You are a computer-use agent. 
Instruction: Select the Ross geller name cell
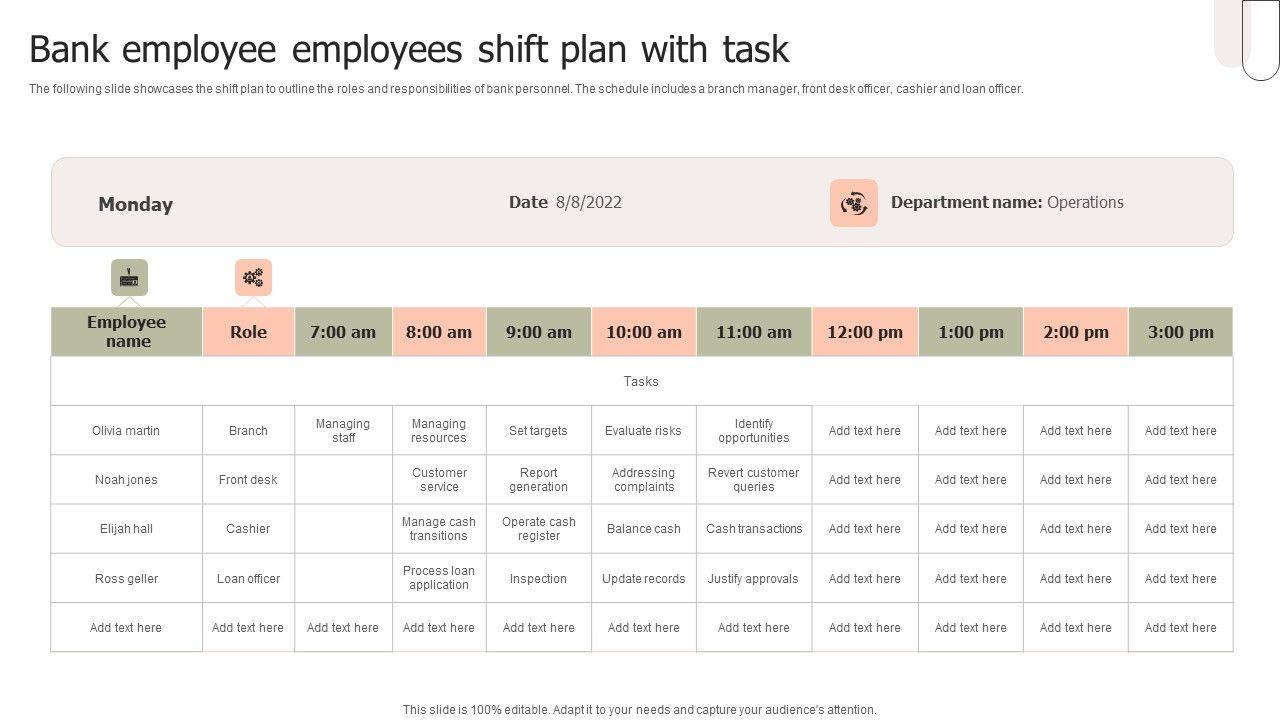tap(126, 579)
